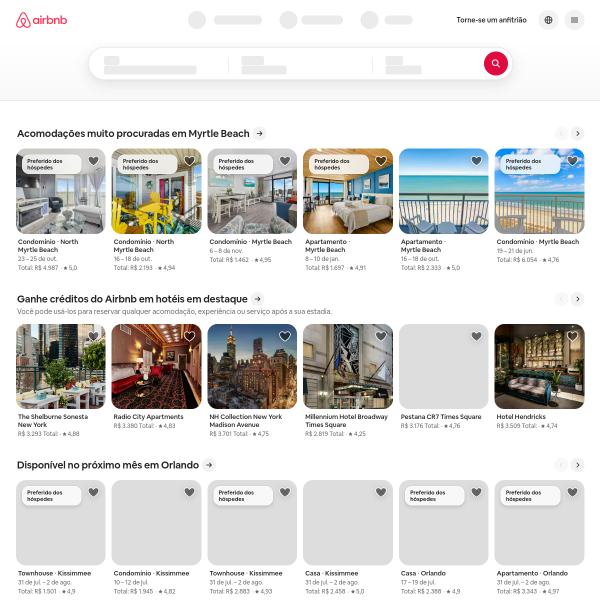This screenshot has width=600, height=600.
Task: Open the beach-view balcony apartment photo
Action: (x=443, y=191)
